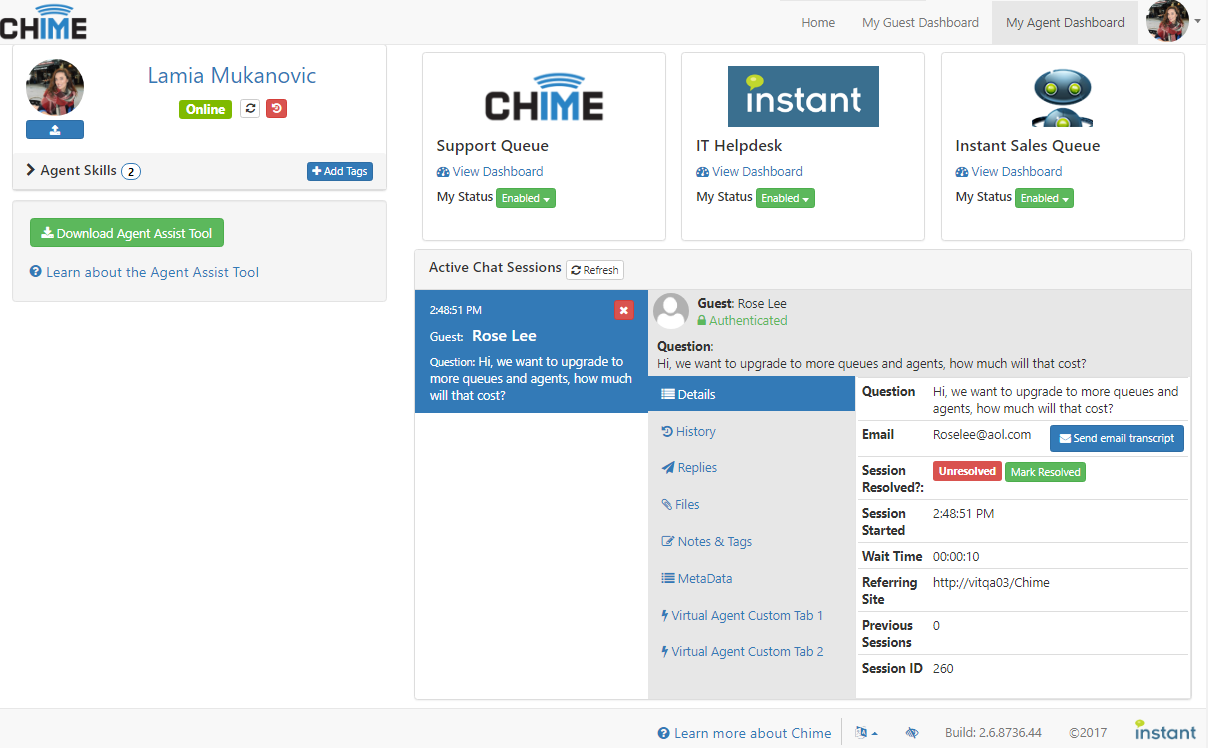Click the Chime logo in the header
Image resolution: width=1208 pixels, height=748 pixels.
coord(43,21)
